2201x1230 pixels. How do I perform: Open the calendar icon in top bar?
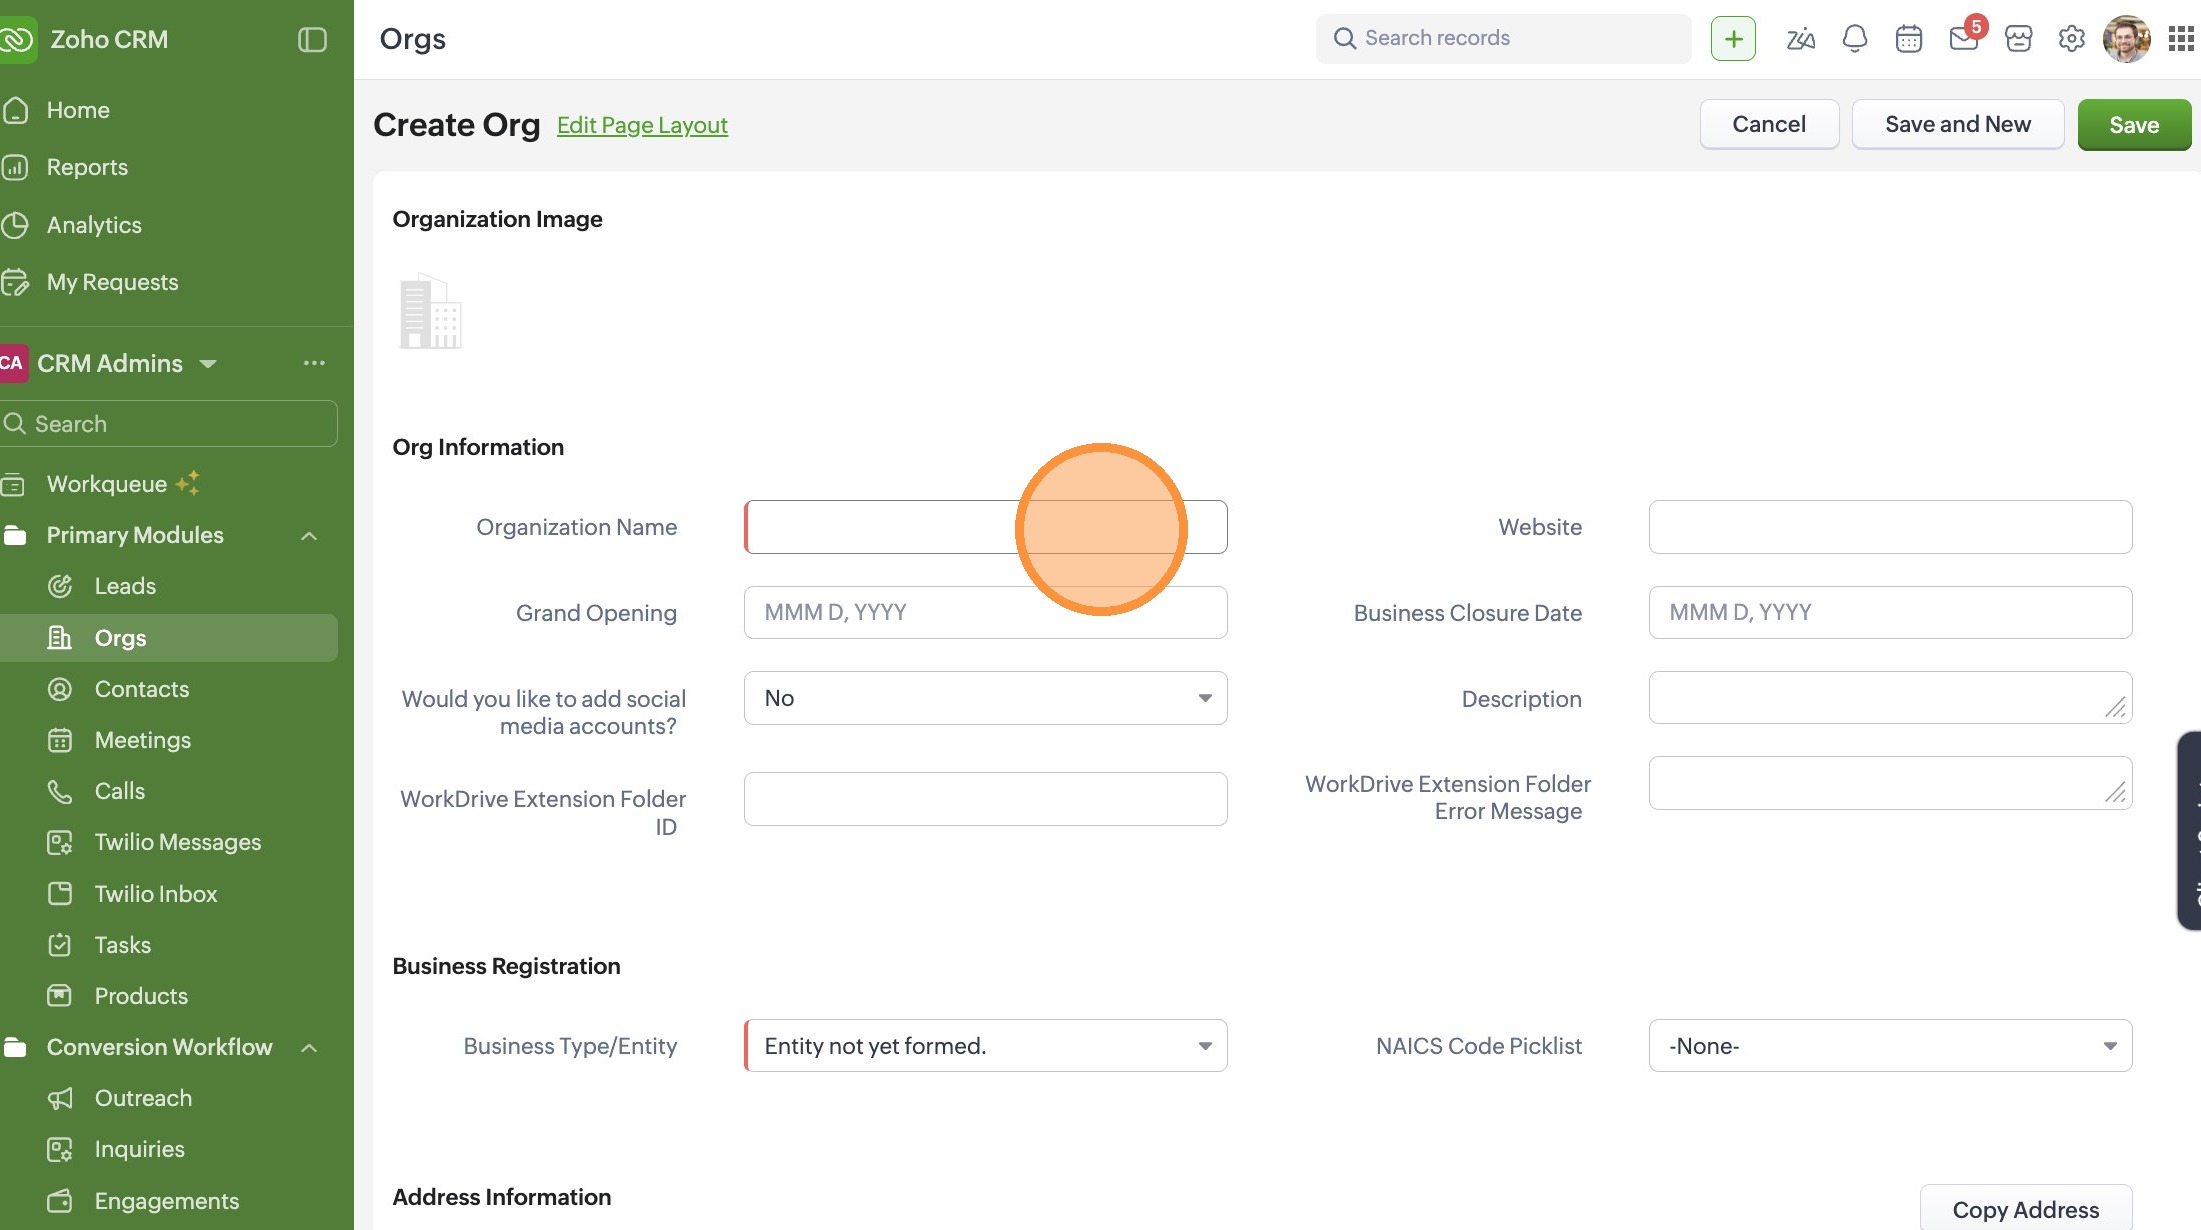point(1908,39)
